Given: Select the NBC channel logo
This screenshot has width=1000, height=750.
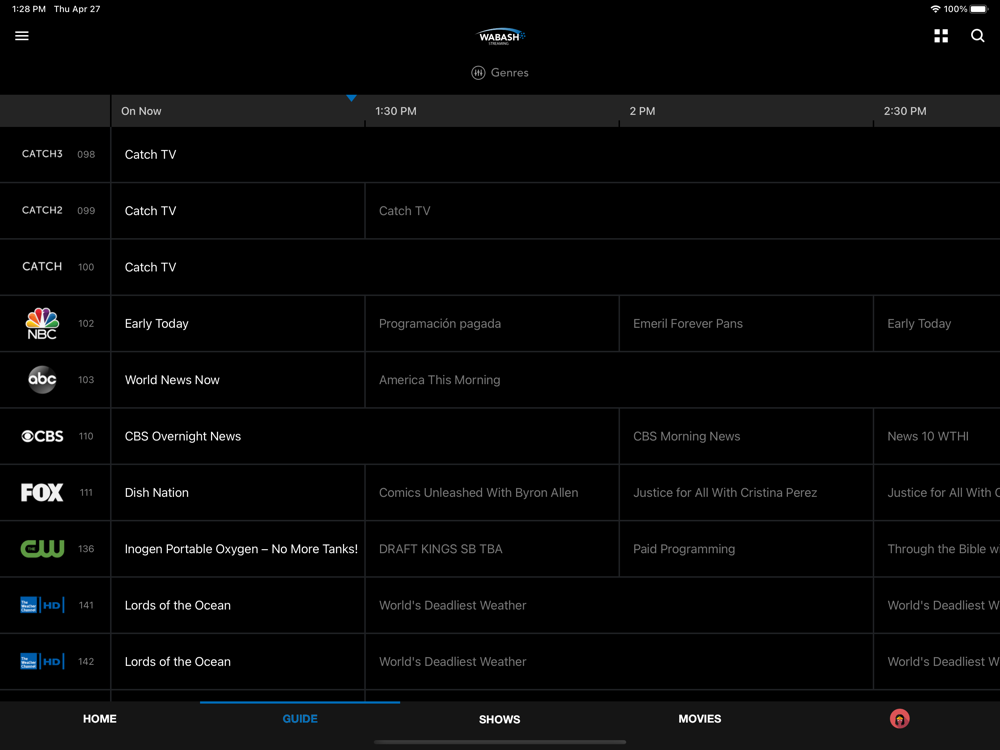Looking at the screenshot, I should pos(42,323).
